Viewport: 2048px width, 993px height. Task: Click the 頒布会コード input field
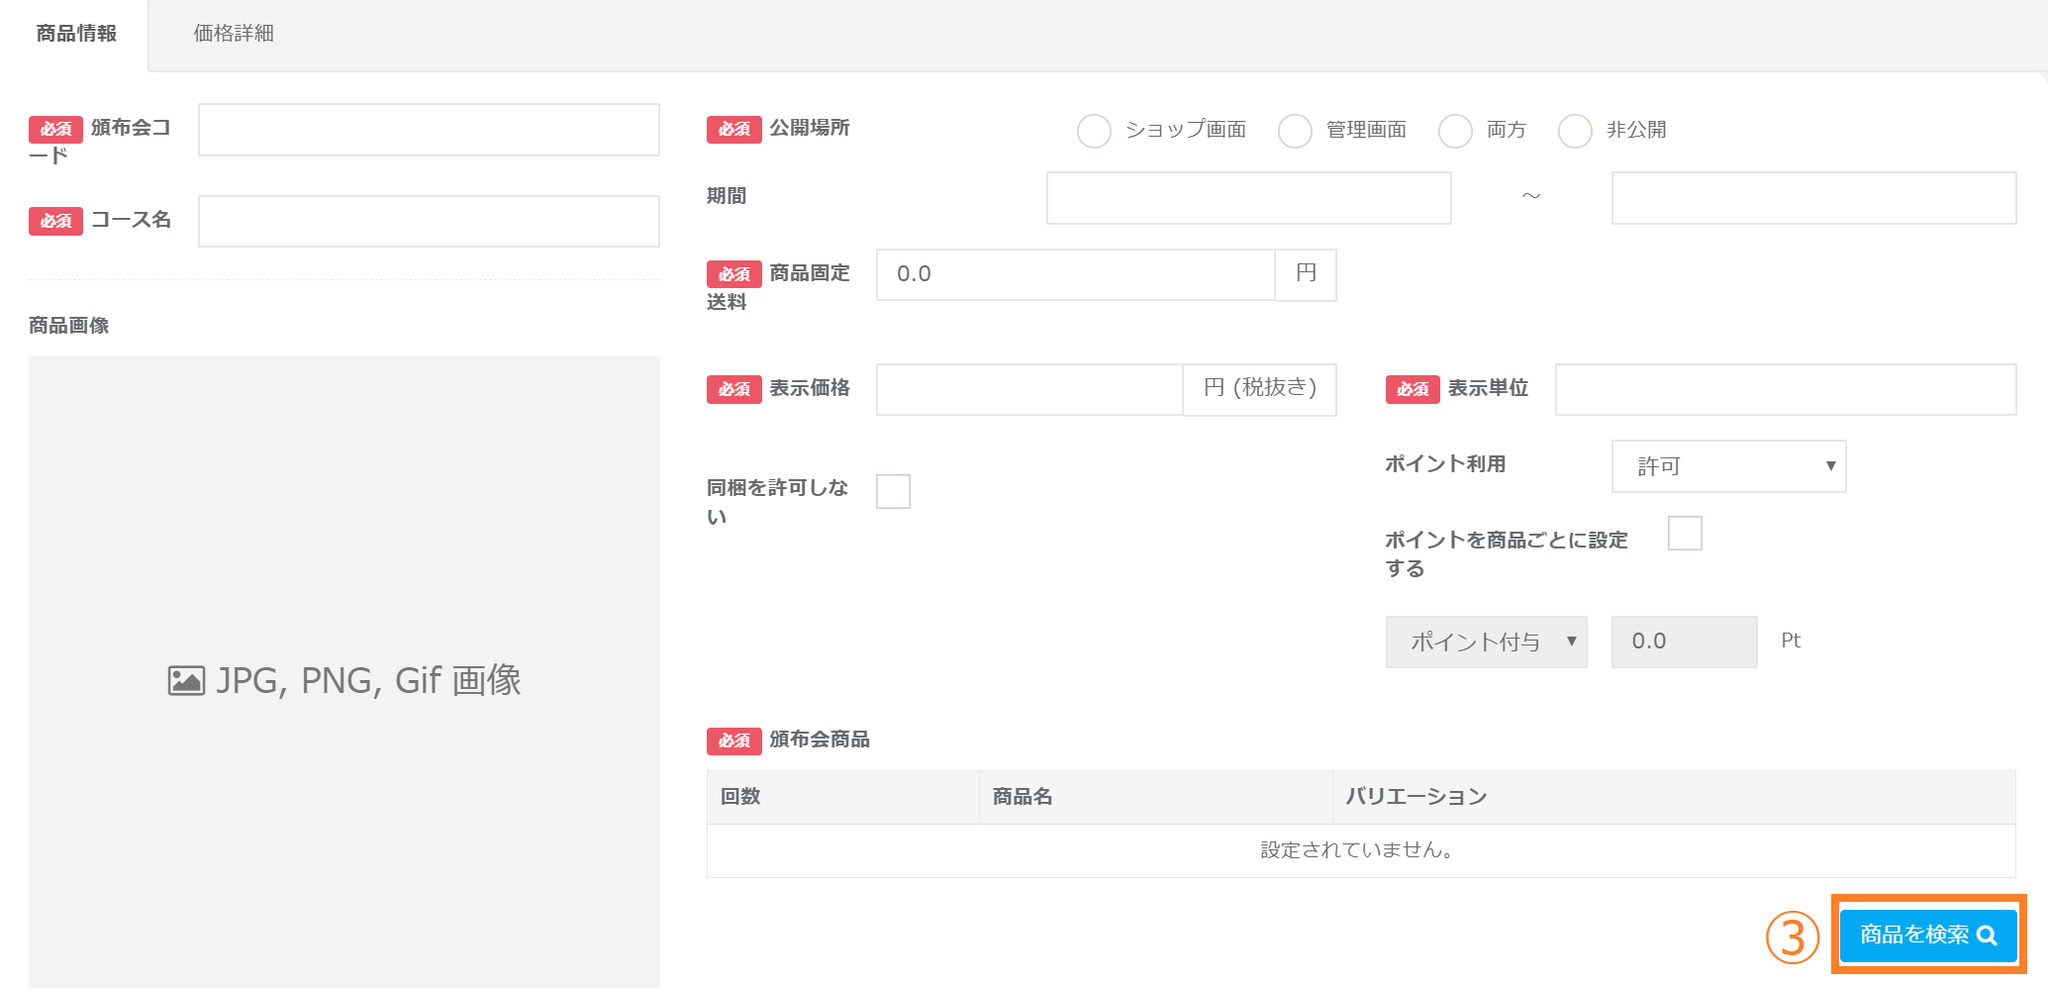[x=428, y=130]
